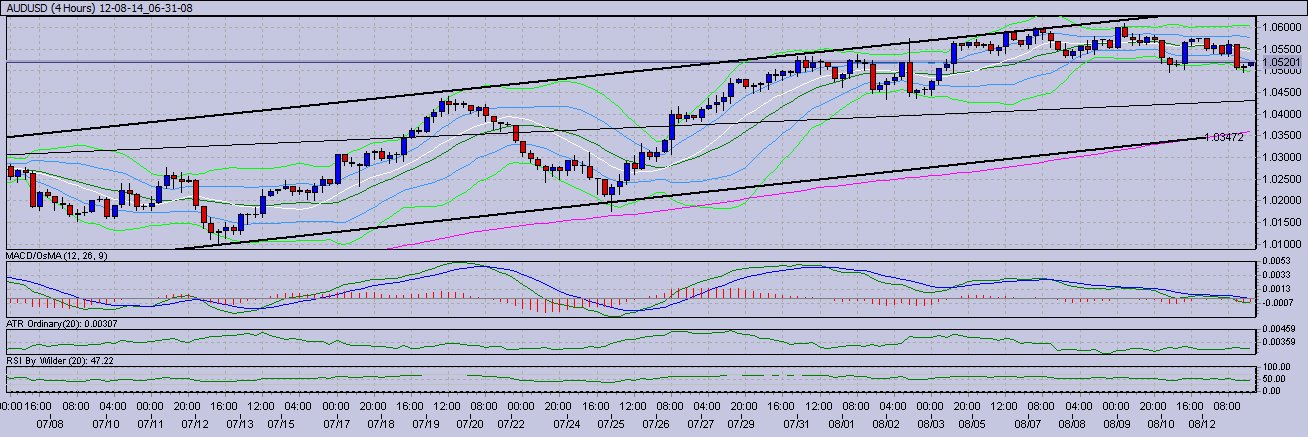Select the 0.00459 ATR scale value
This screenshot has height=437, width=1308.
click(x=1281, y=329)
